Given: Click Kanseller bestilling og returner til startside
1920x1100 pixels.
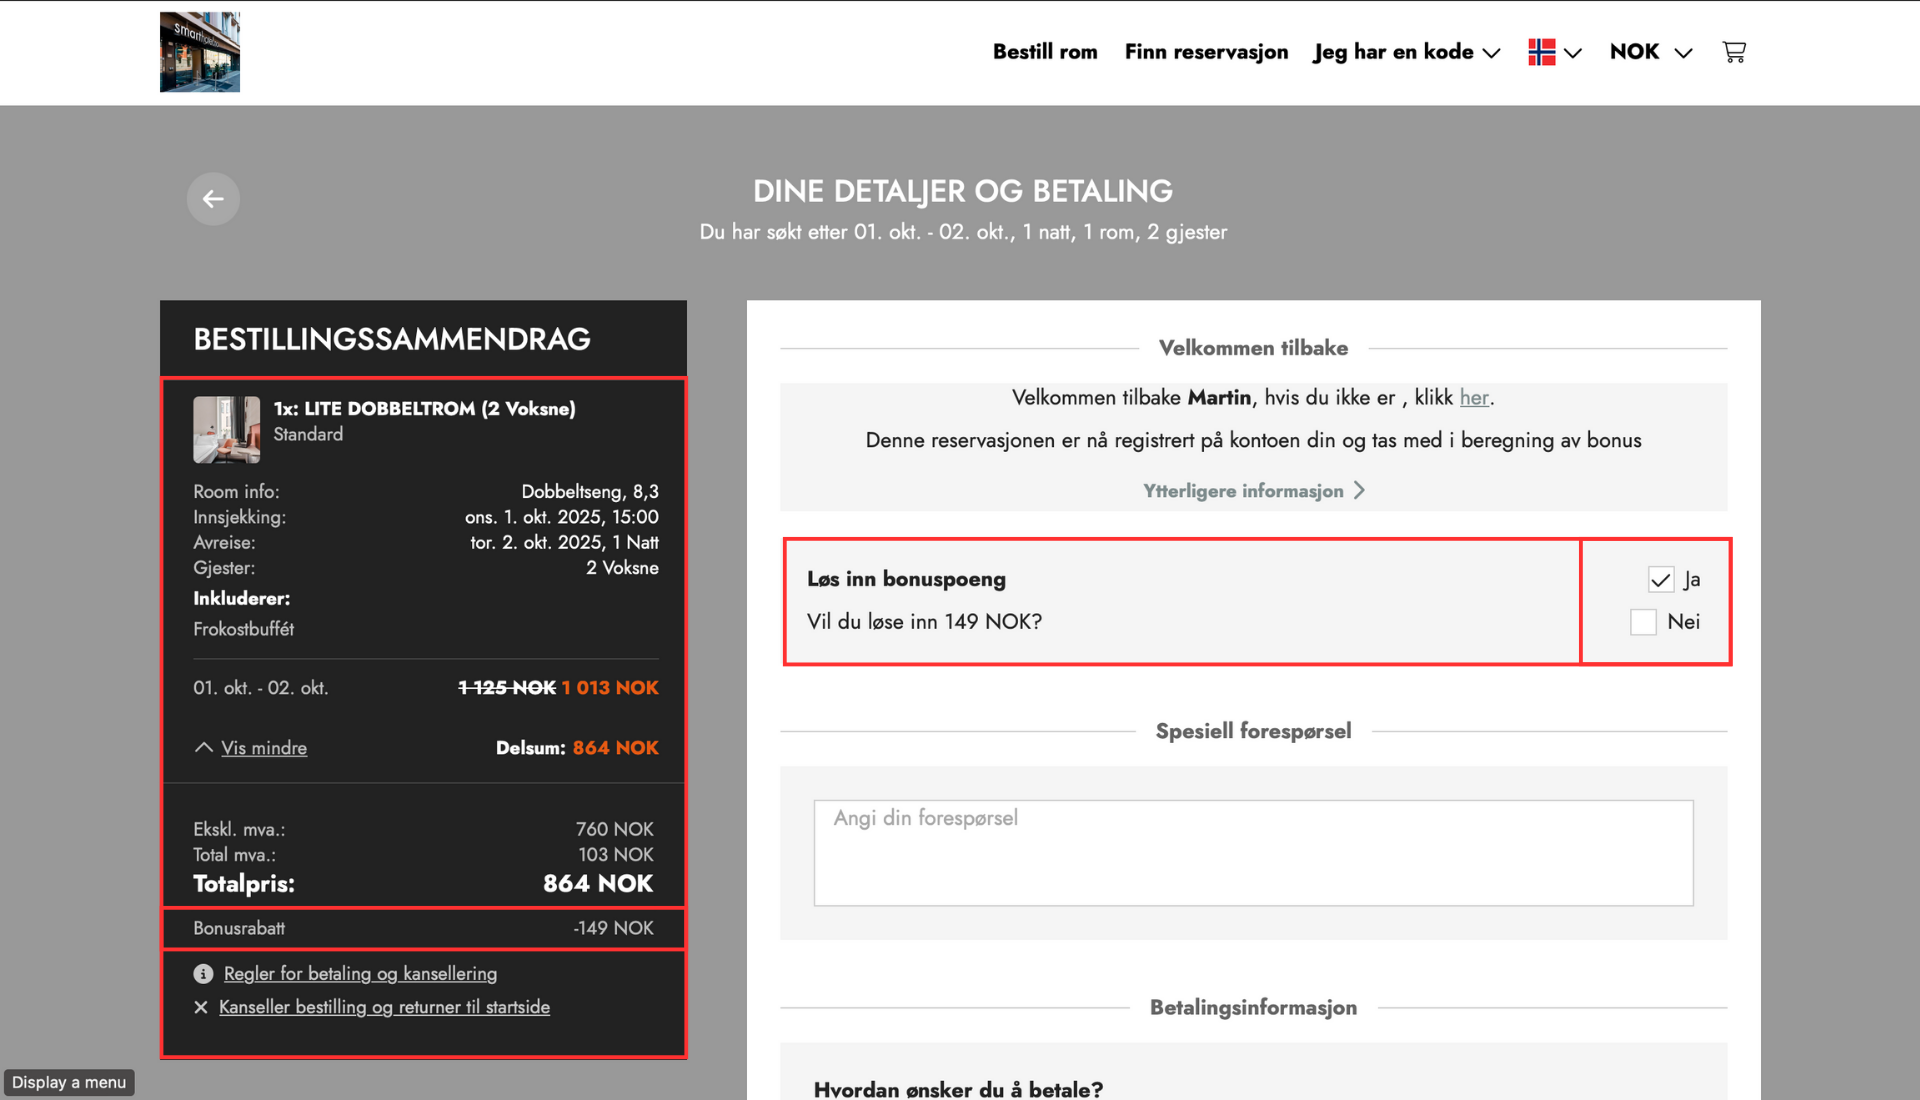Looking at the screenshot, I should click(x=384, y=1007).
